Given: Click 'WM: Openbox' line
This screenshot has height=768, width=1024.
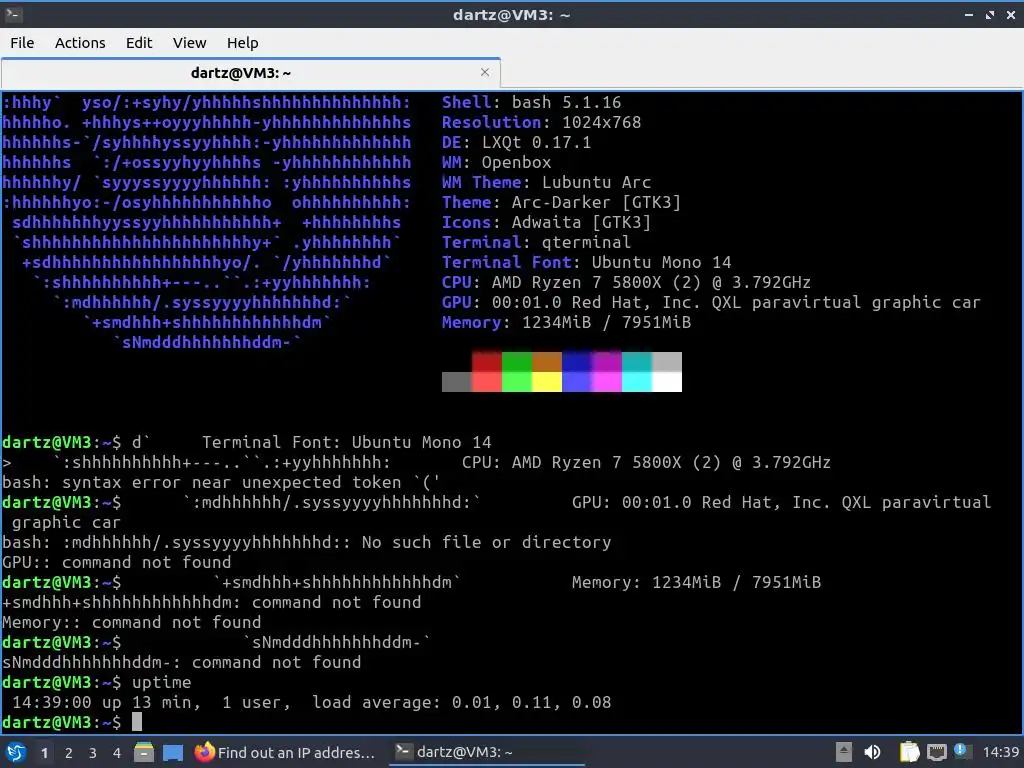Looking at the screenshot, I should [x=496, y=162].
